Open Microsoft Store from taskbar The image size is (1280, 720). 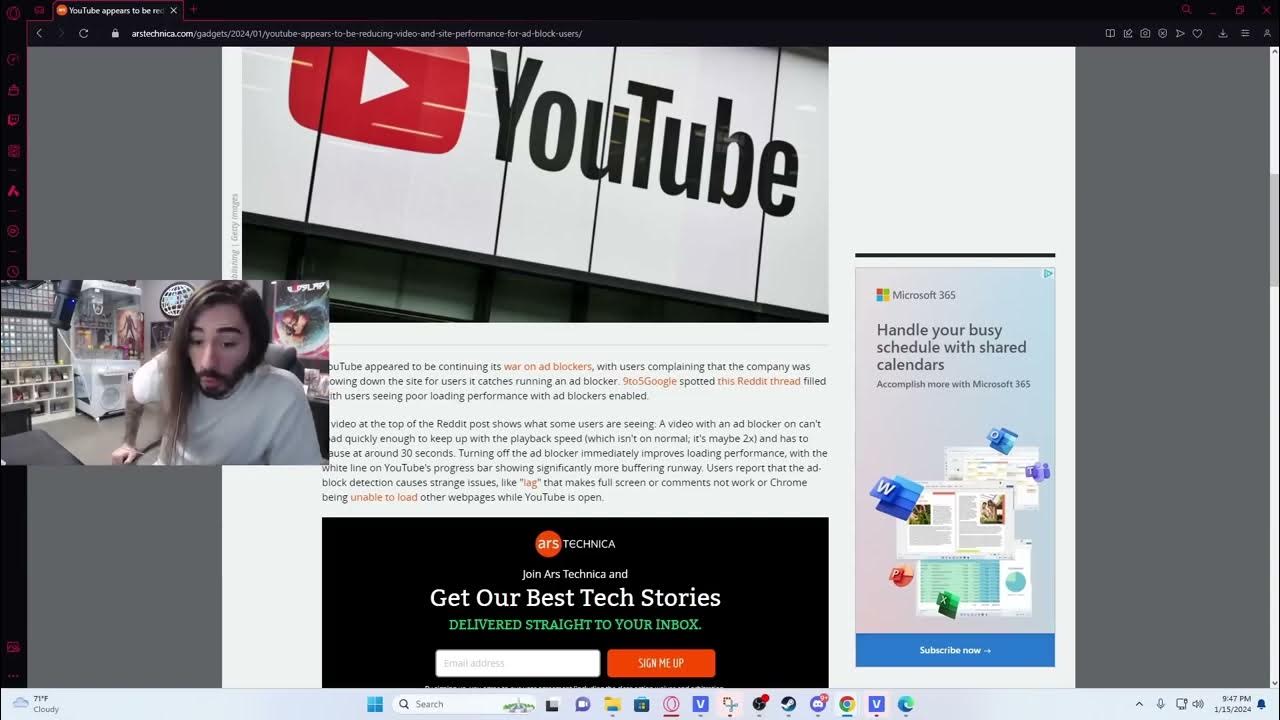(641, 704)
